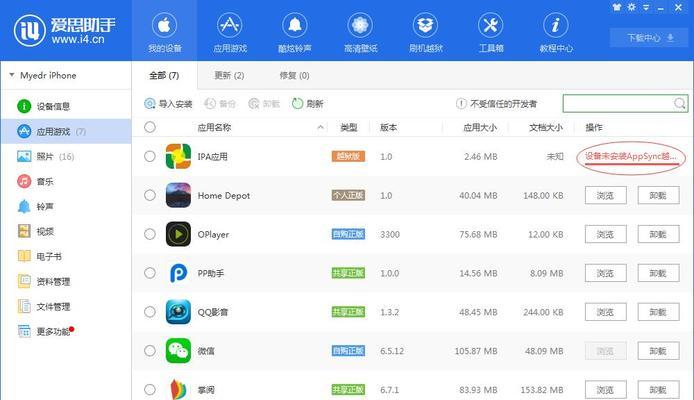Switch to the 全部 (7) tab
This screenshot has width=694, height=400.
(164, 76)
